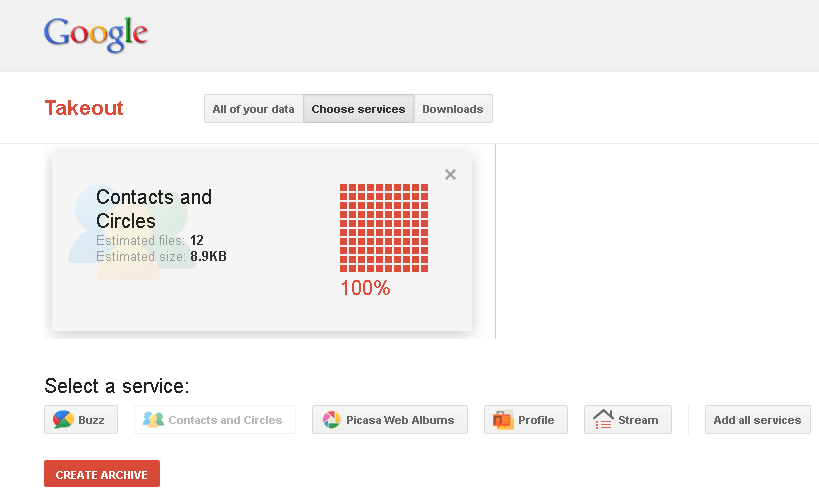The image size is (819, 497).
Task: Click the Profile card icon
Action: 503,420
